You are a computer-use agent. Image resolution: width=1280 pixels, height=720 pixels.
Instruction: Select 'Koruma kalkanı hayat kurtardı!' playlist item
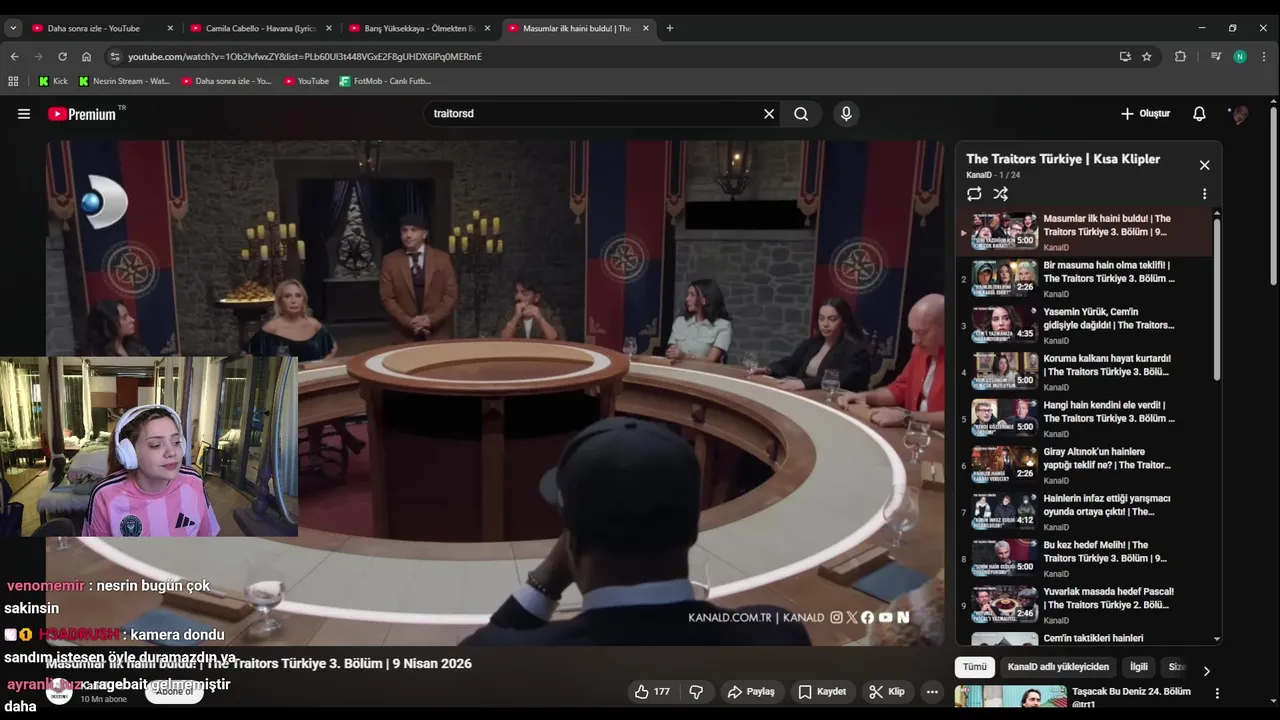1085,372
